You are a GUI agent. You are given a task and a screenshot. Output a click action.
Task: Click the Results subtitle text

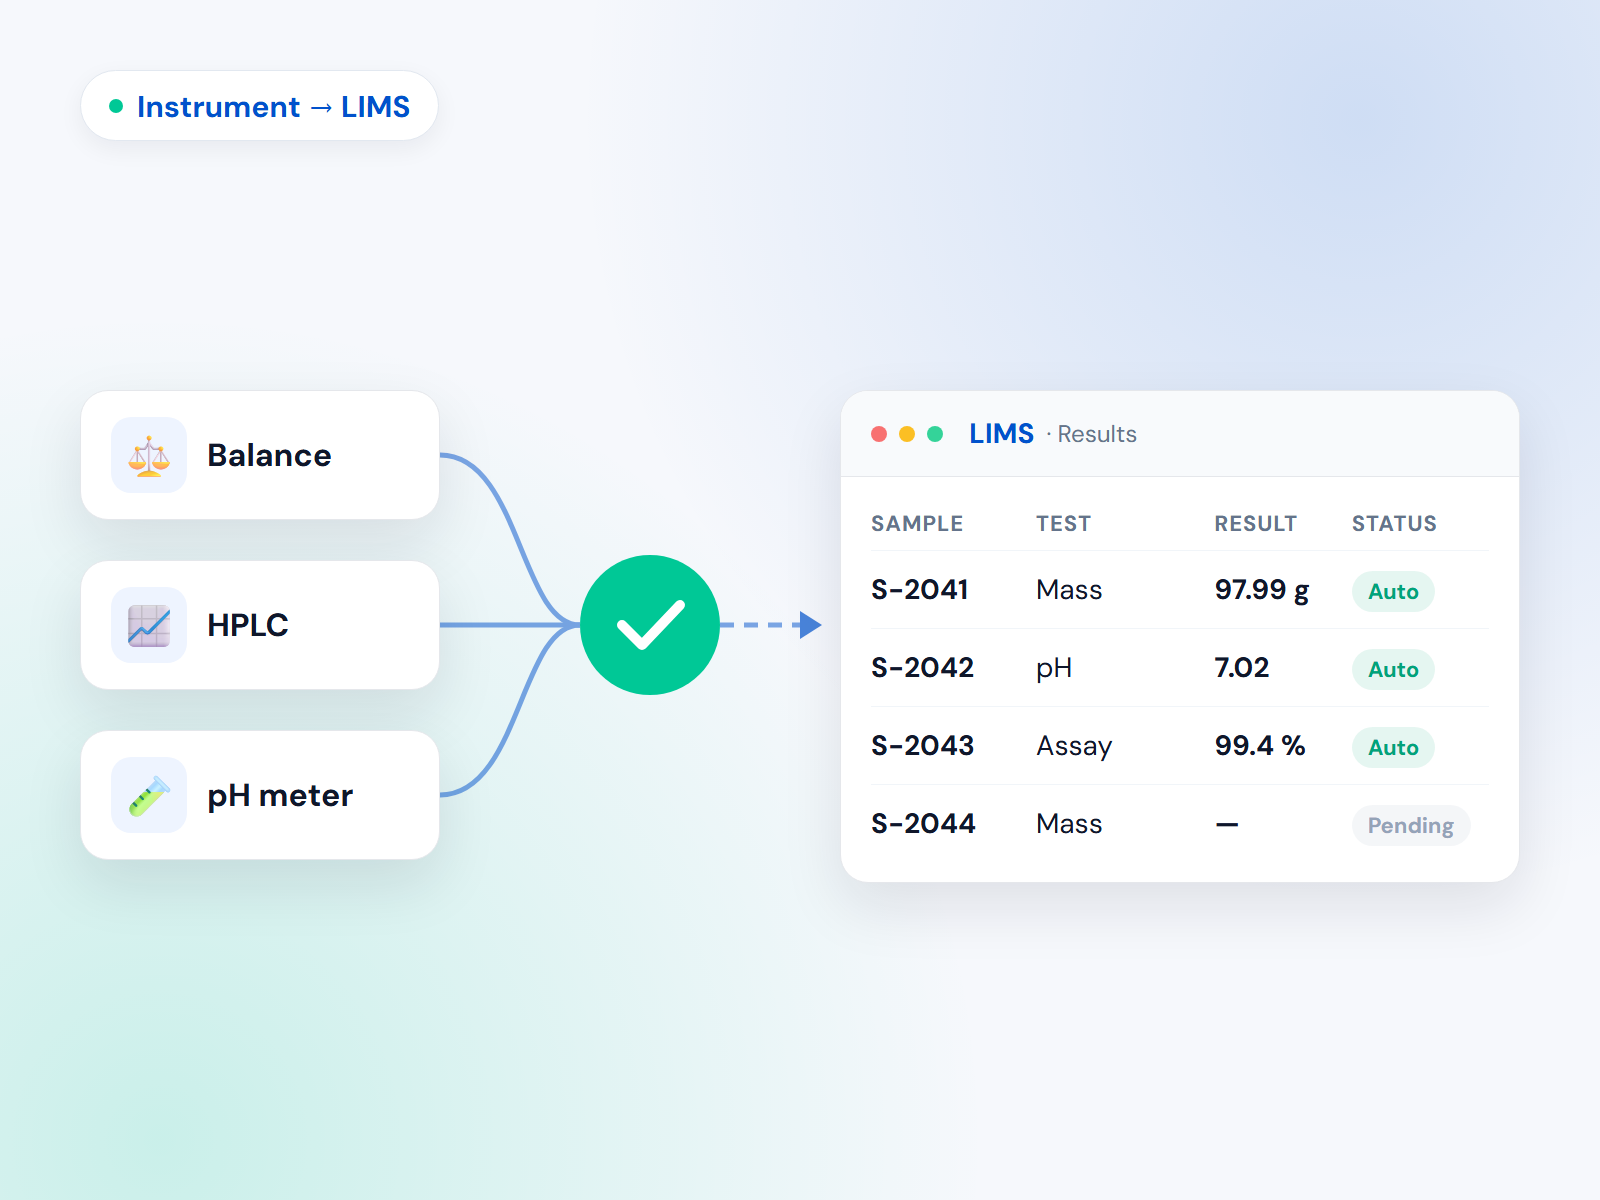pyautogui.click(x=1097, y=434)
